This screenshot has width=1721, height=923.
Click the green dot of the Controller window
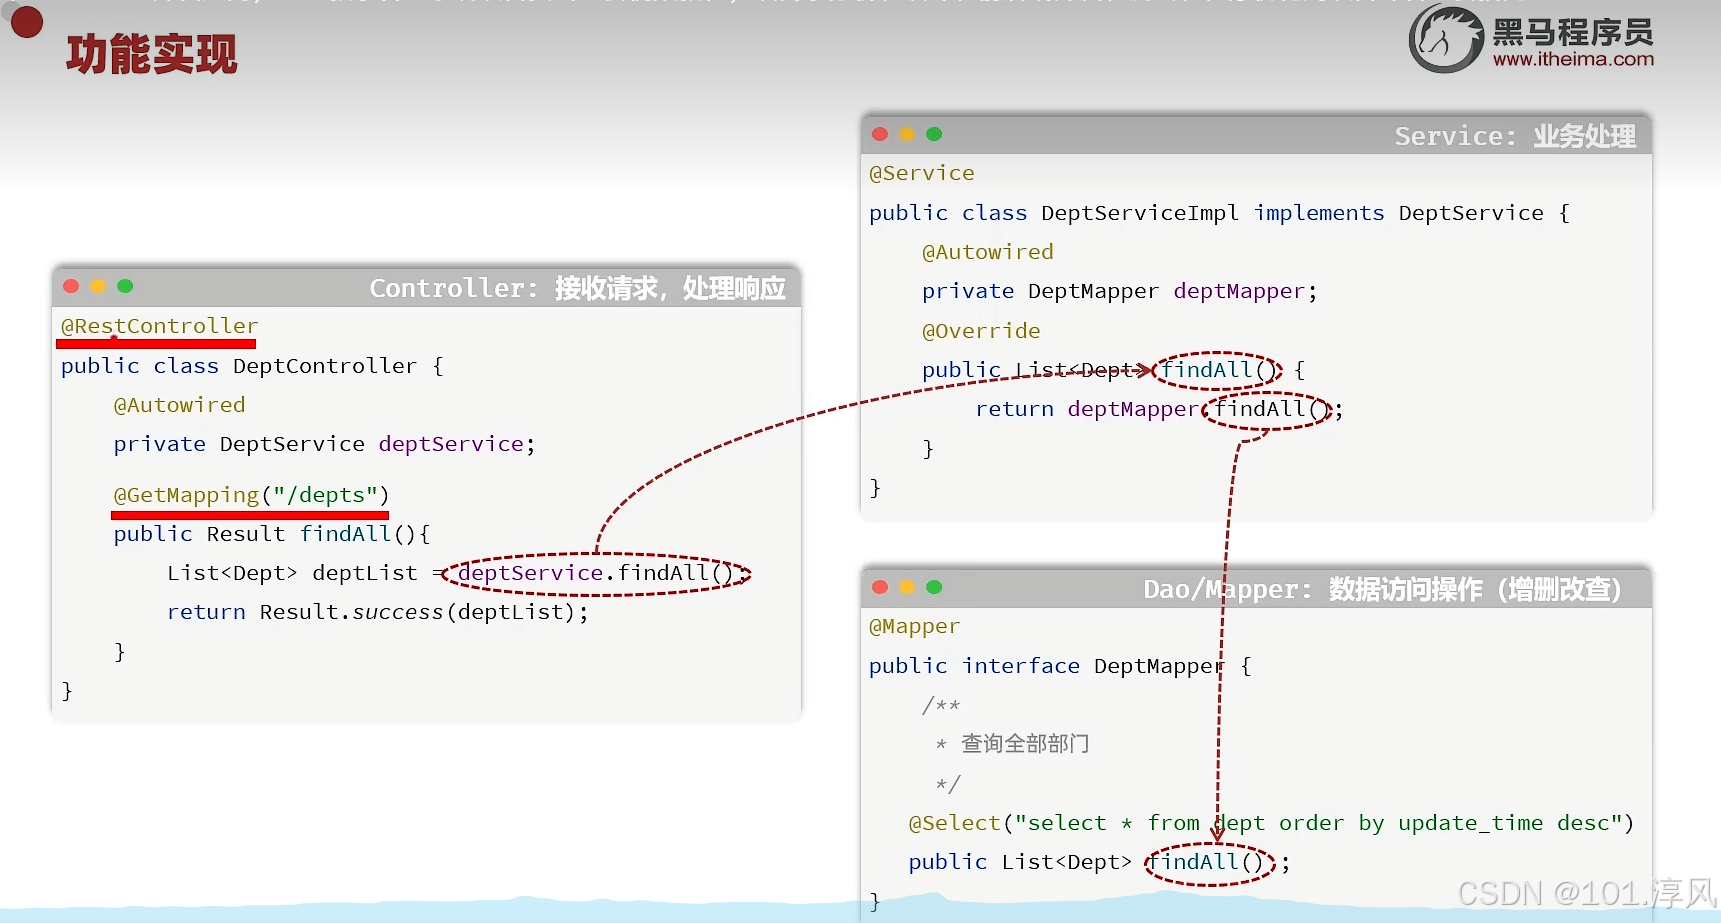coord(125,286)
